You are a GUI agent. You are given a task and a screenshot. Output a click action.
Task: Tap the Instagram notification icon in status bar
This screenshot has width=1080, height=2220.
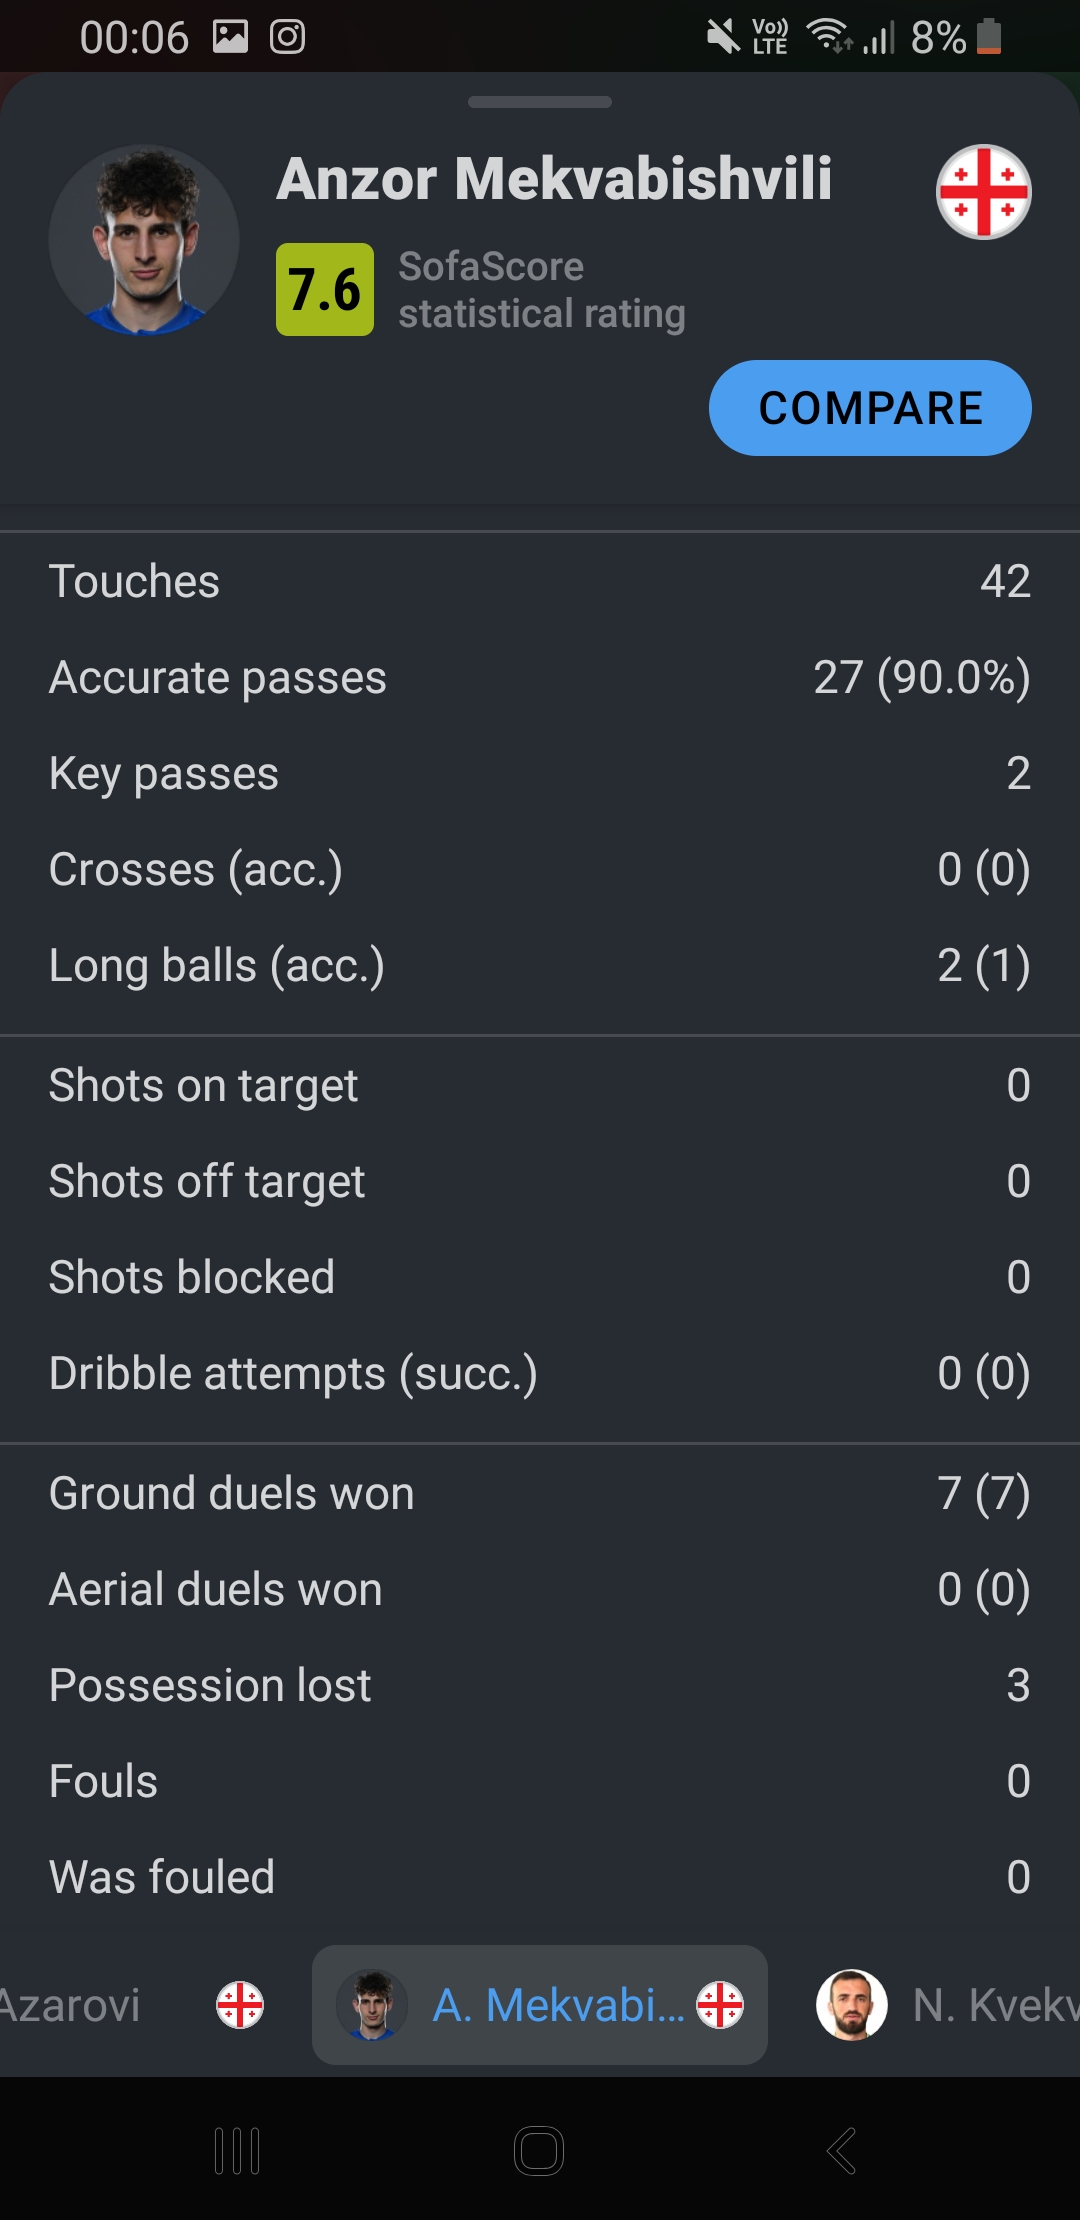tap(287, 37)
